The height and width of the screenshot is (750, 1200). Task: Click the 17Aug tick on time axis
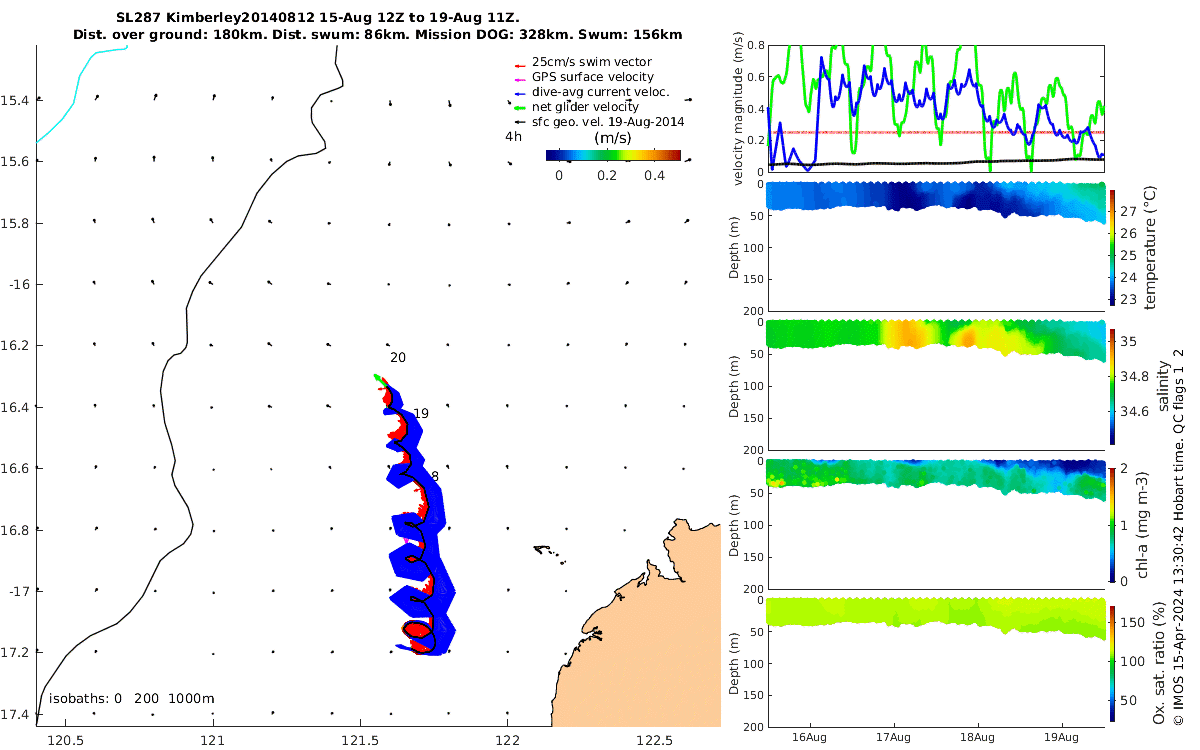click(893, 737)
